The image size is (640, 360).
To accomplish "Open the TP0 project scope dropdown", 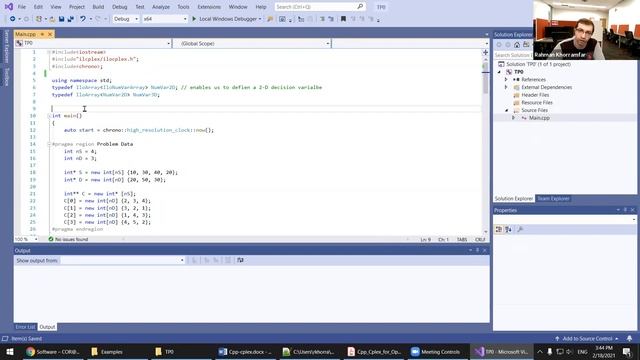I will (x=93, y=43).
